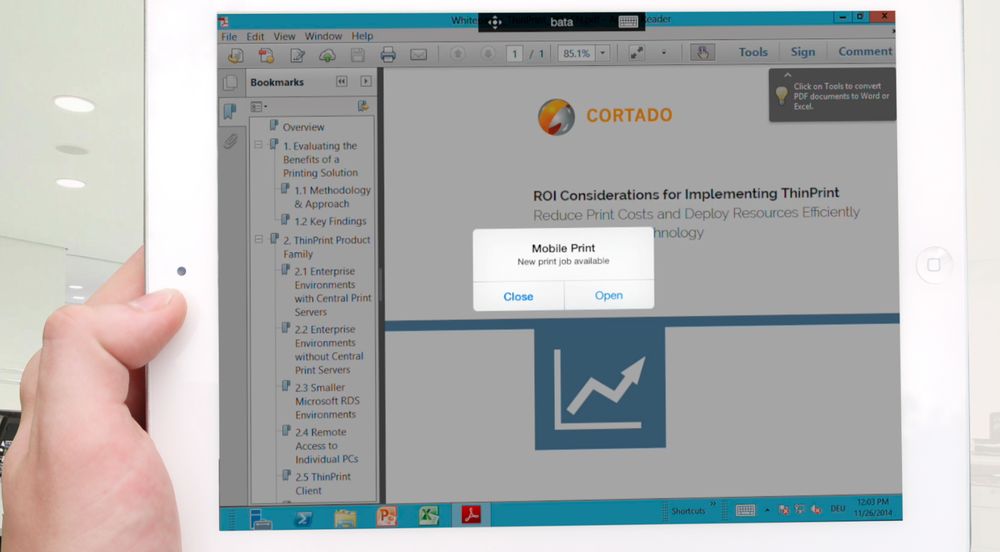This screenshot has height=552, width=1000.
Task: Open the dropdown next to fit icon
Action: [x=664, y=53]
